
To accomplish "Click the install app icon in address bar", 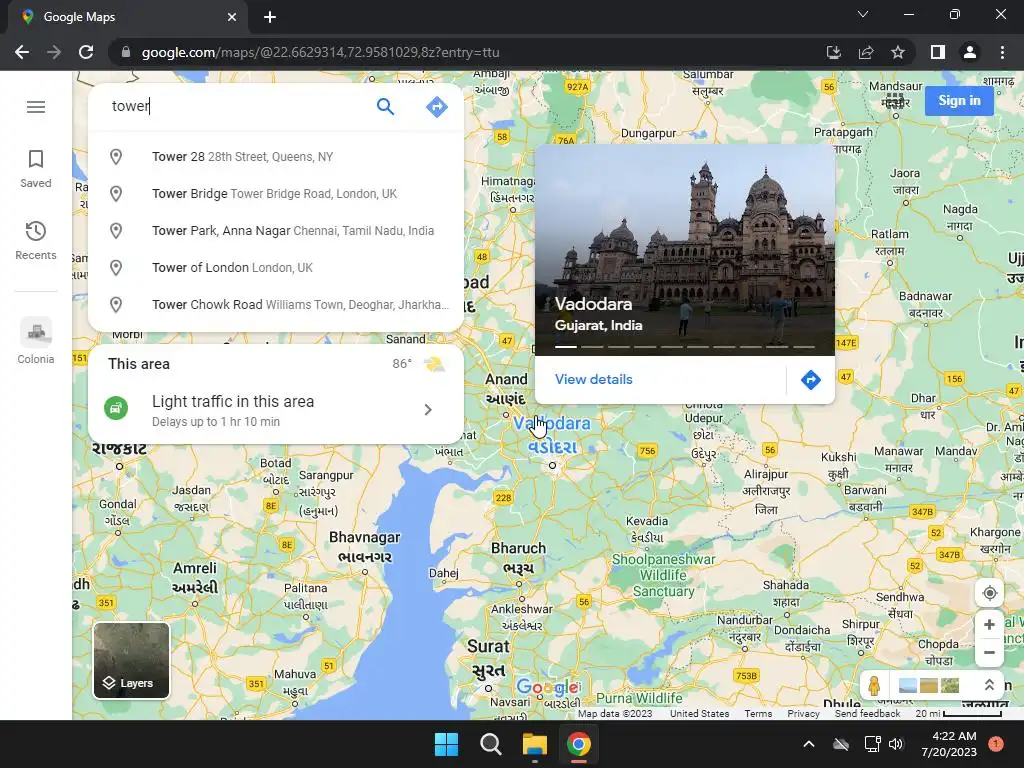I will click(833, 52).
